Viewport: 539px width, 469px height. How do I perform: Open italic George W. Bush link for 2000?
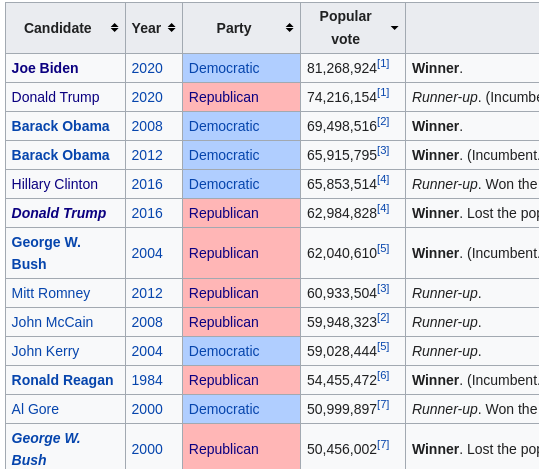[x=46, y=449]
